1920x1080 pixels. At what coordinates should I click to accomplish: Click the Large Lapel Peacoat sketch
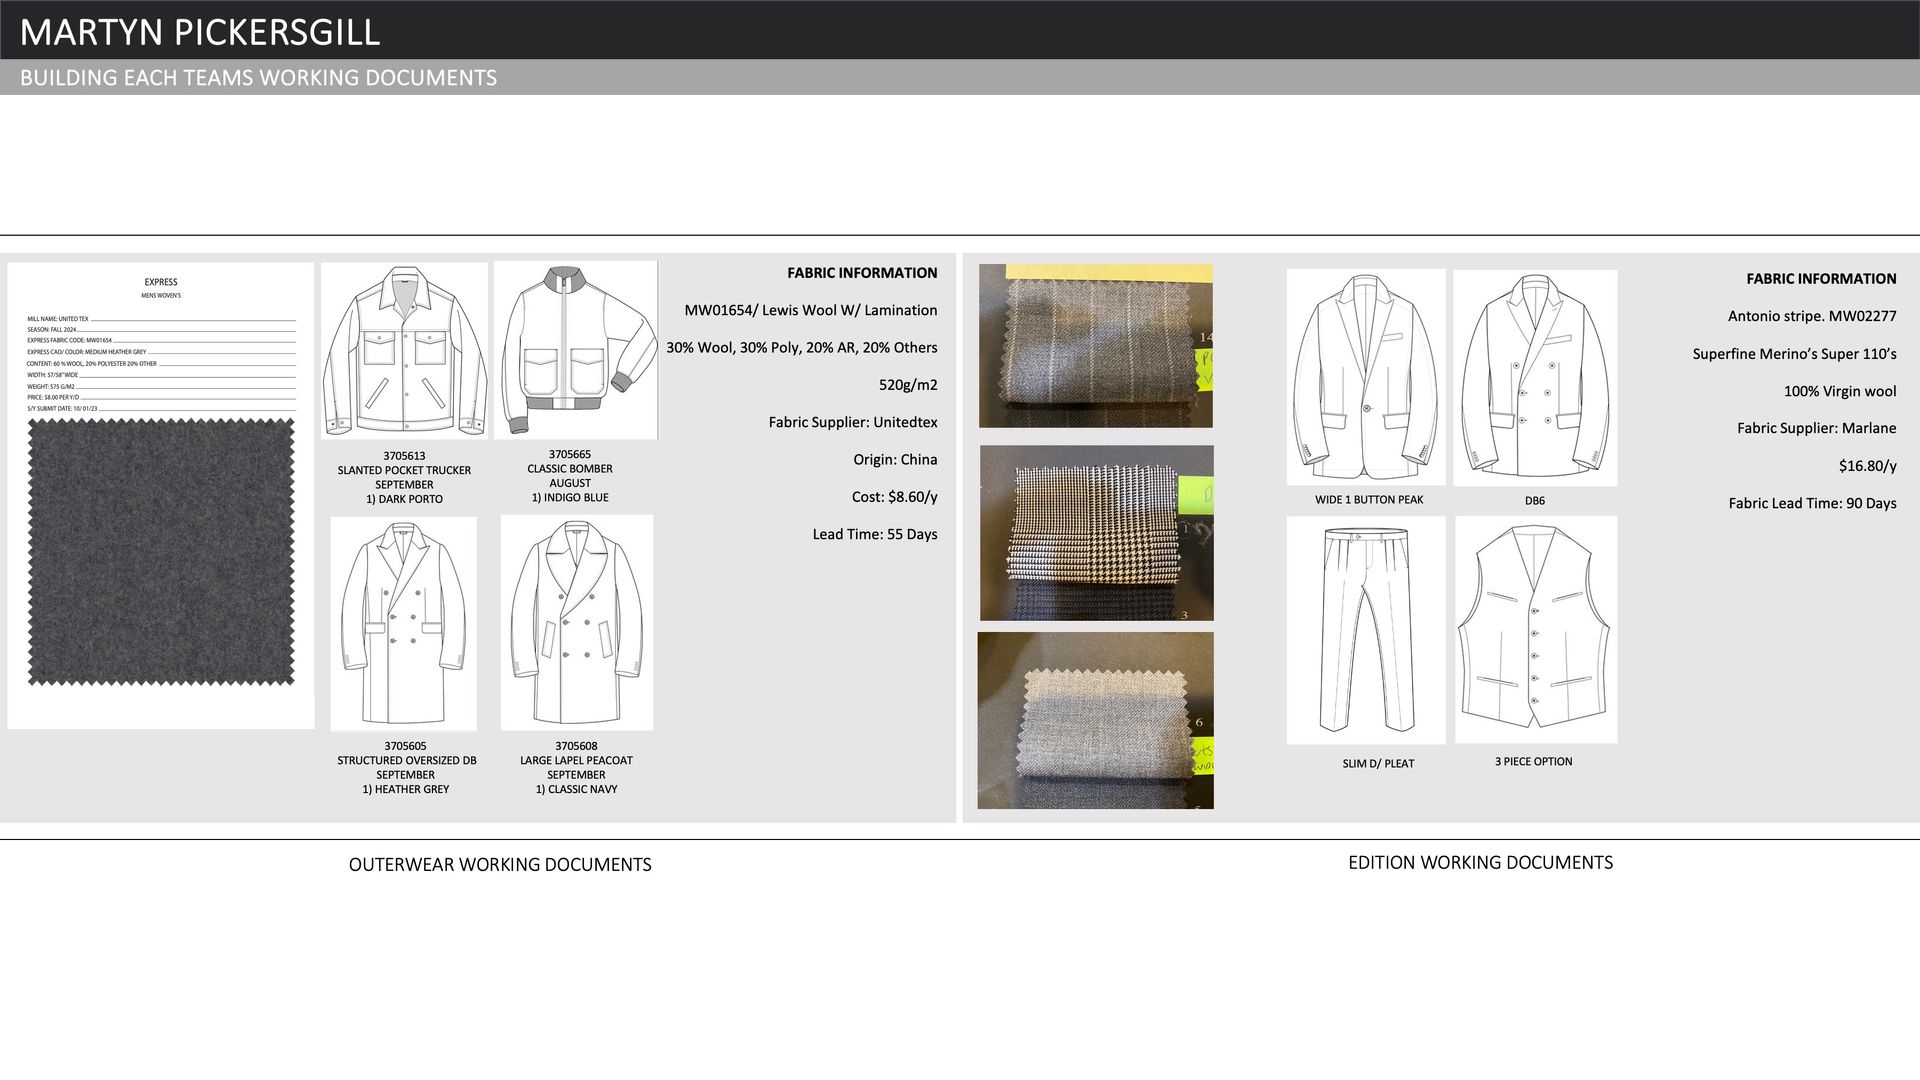[x=577, y=622]
